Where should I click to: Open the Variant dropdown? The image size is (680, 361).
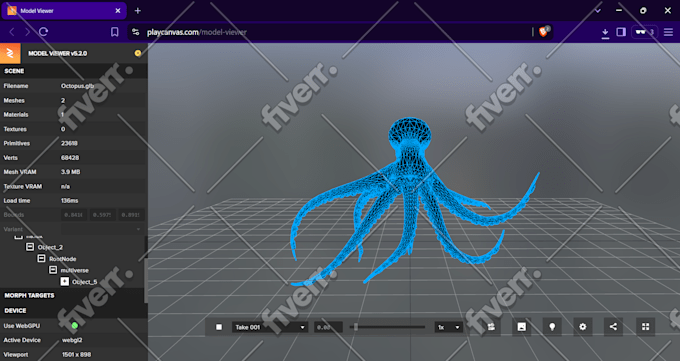click(x=102, y=229)
